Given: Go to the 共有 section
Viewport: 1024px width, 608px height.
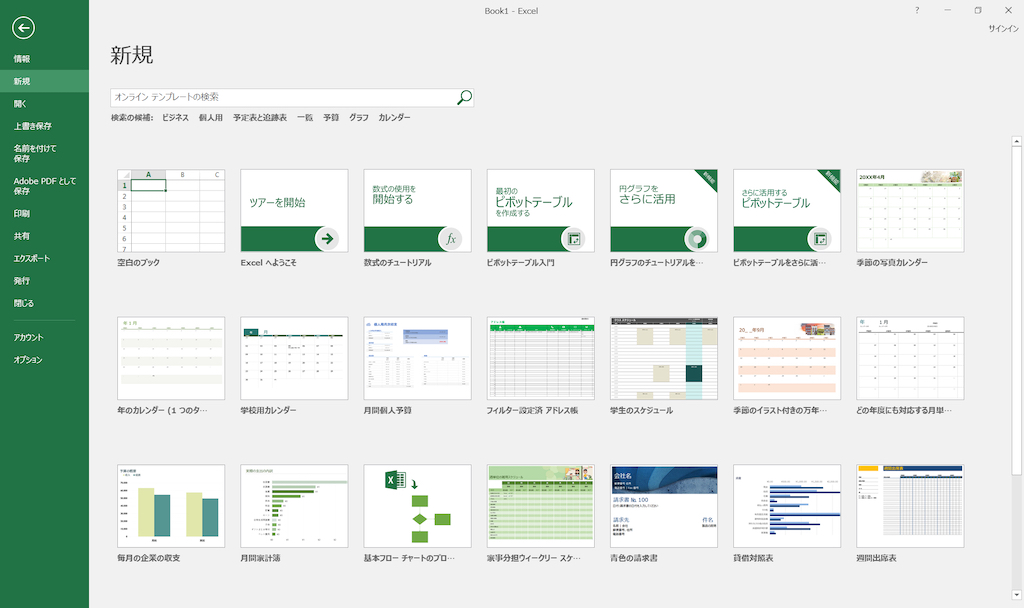Looking at the screenshot, I should coord(44,236).
